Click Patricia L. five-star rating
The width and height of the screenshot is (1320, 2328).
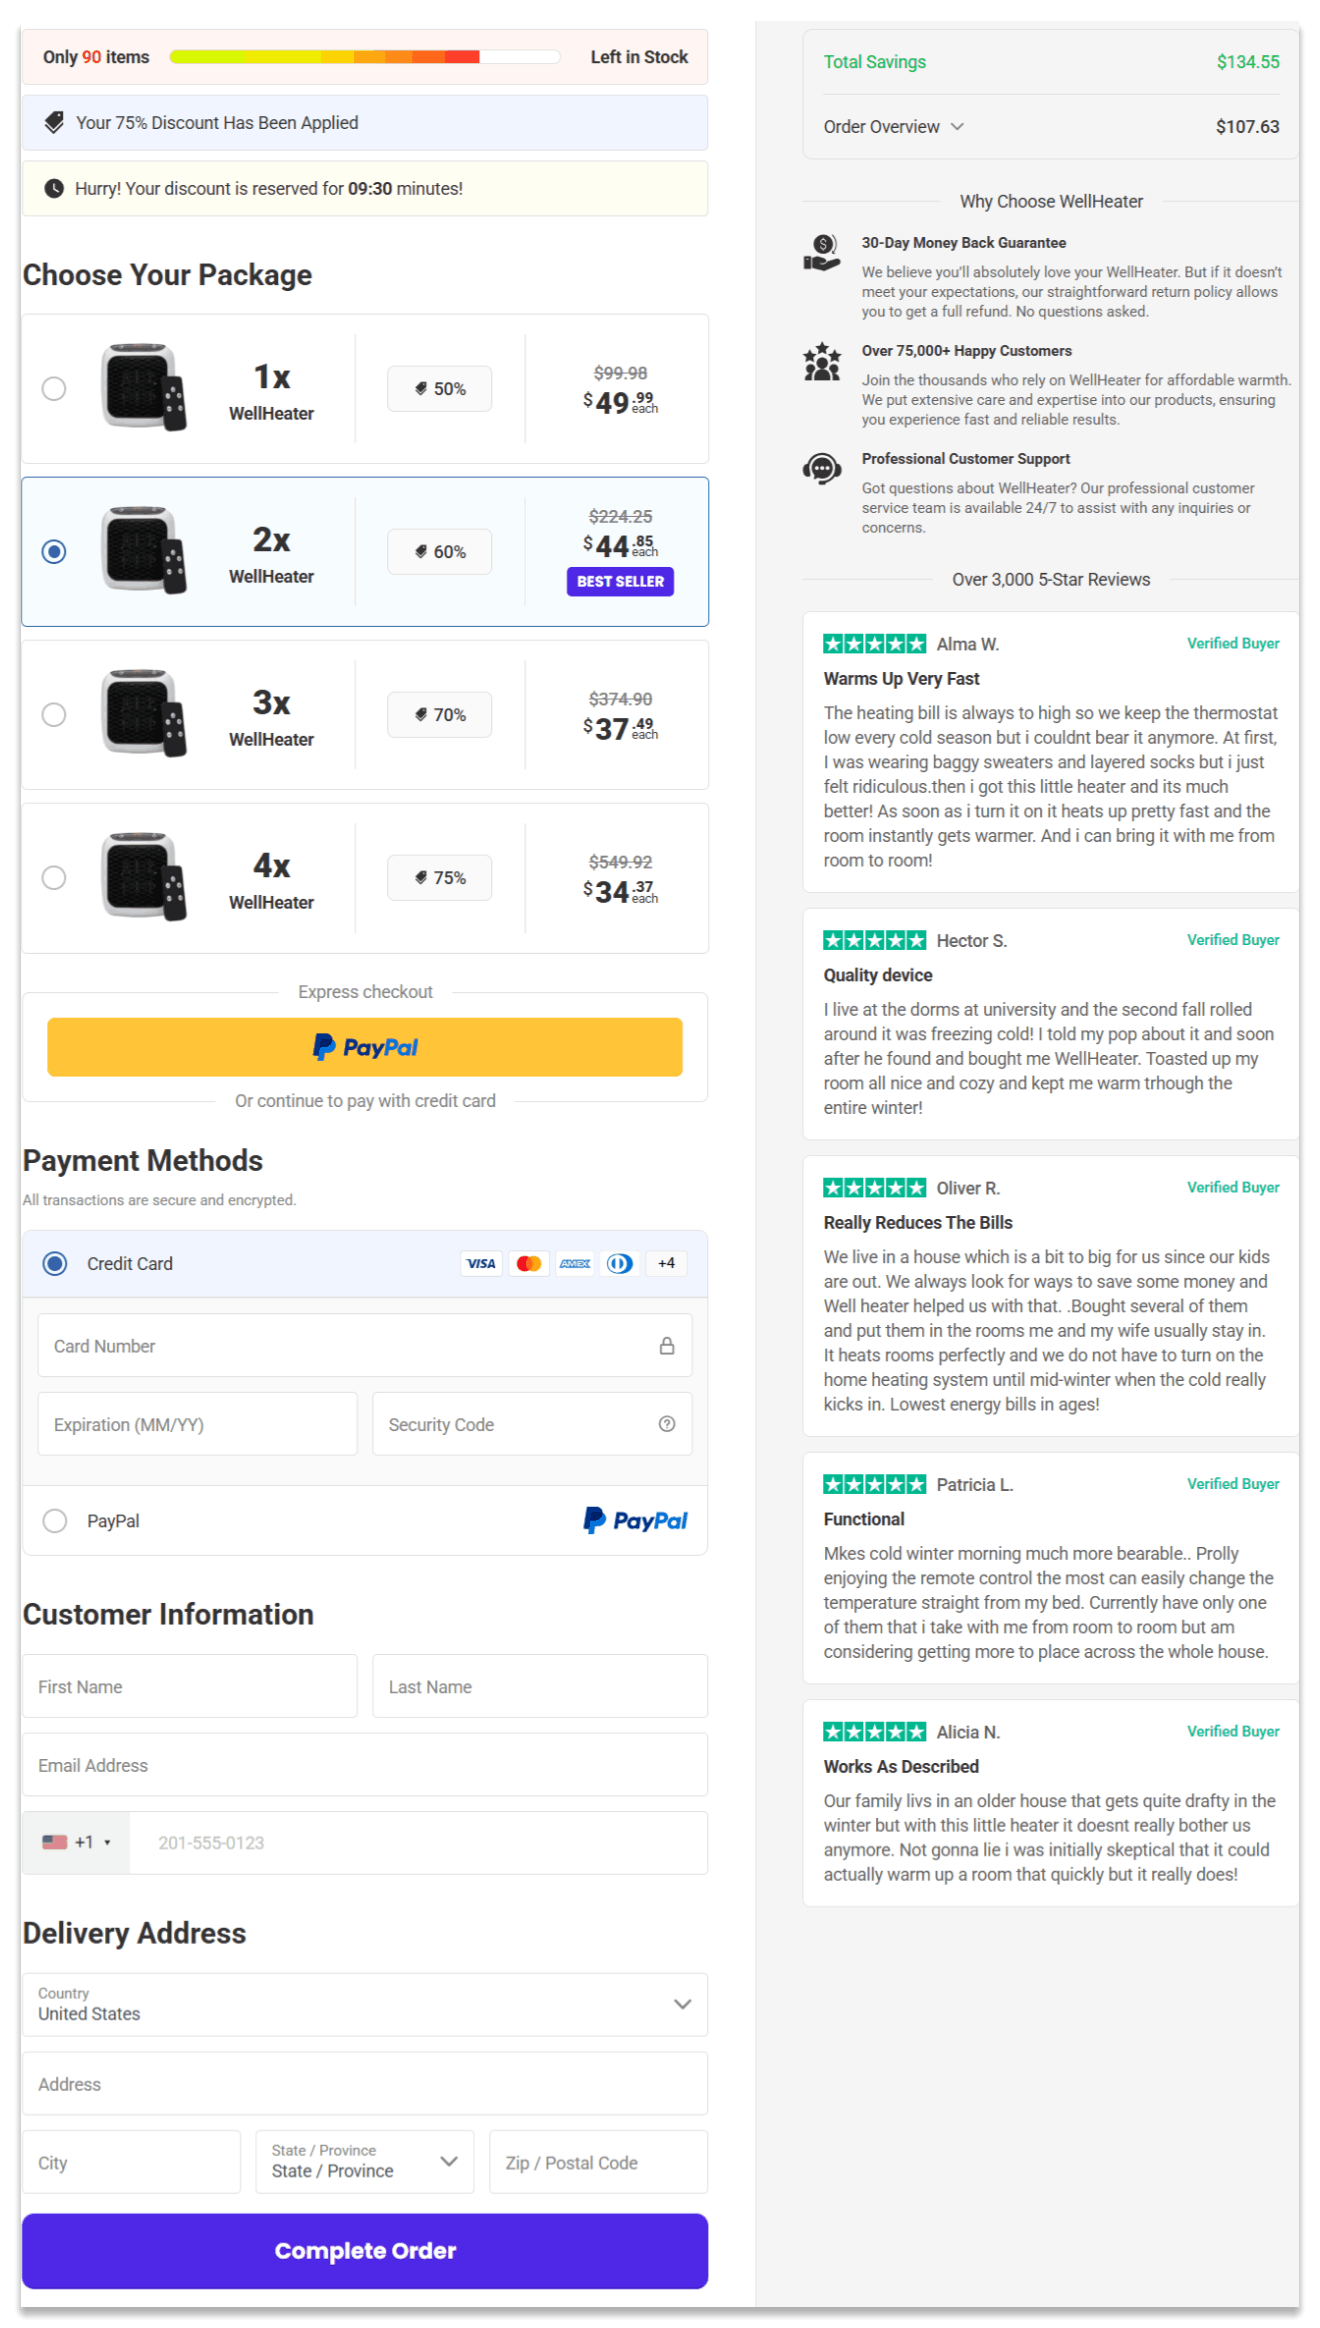coord(874,1484)
